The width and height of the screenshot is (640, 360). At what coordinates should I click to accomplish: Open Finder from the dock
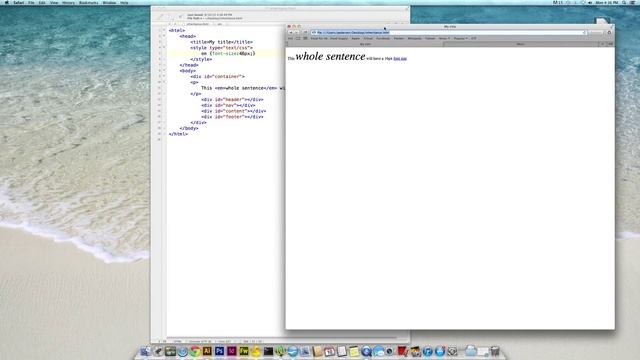(x=146, y=351)
